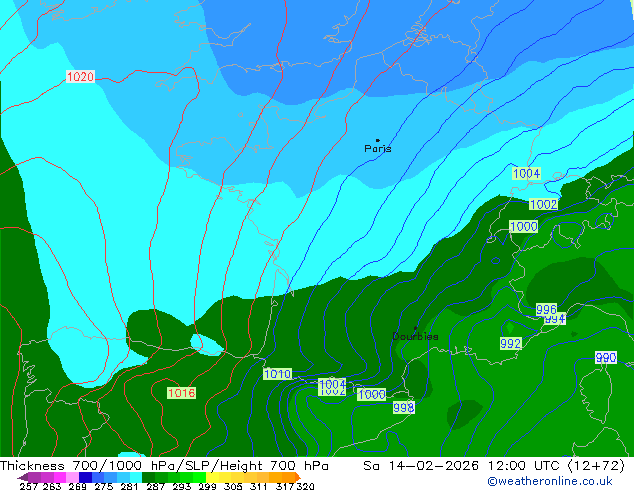Click the 990 pressure contour label

606,357
